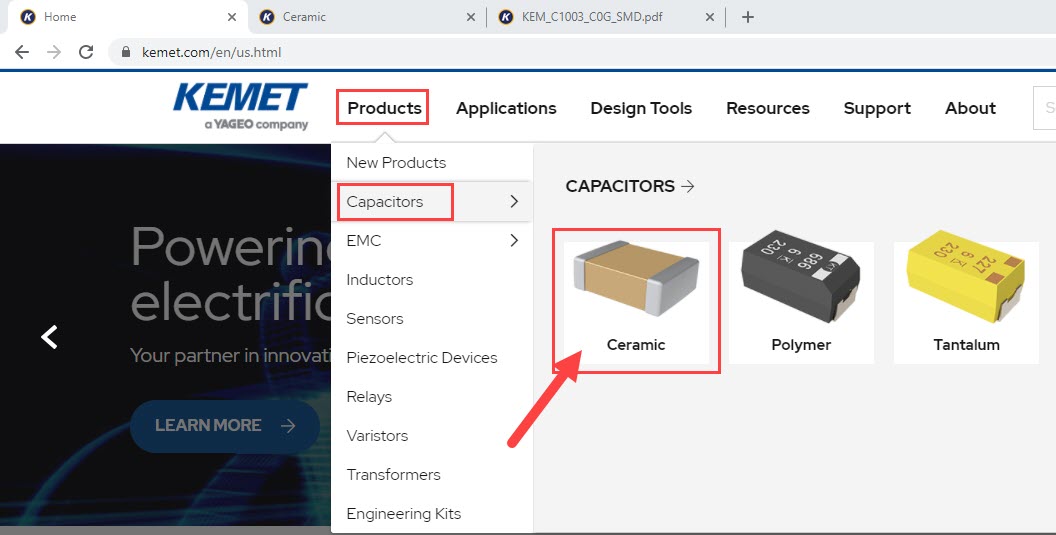Image resolution: width=1056 pixels, height=535 pixels.
Task: Open the Applications menu
Action: 506,108
